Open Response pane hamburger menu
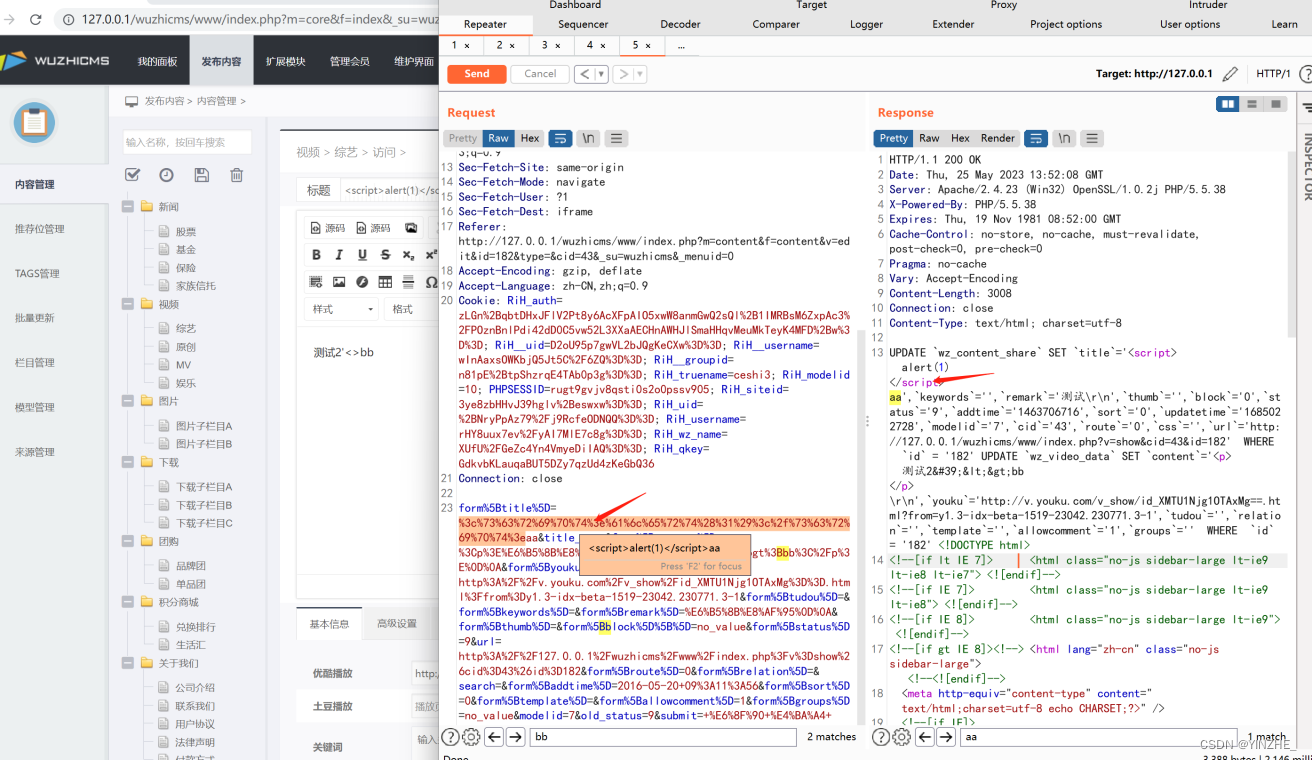 (x=1093, y=138)
